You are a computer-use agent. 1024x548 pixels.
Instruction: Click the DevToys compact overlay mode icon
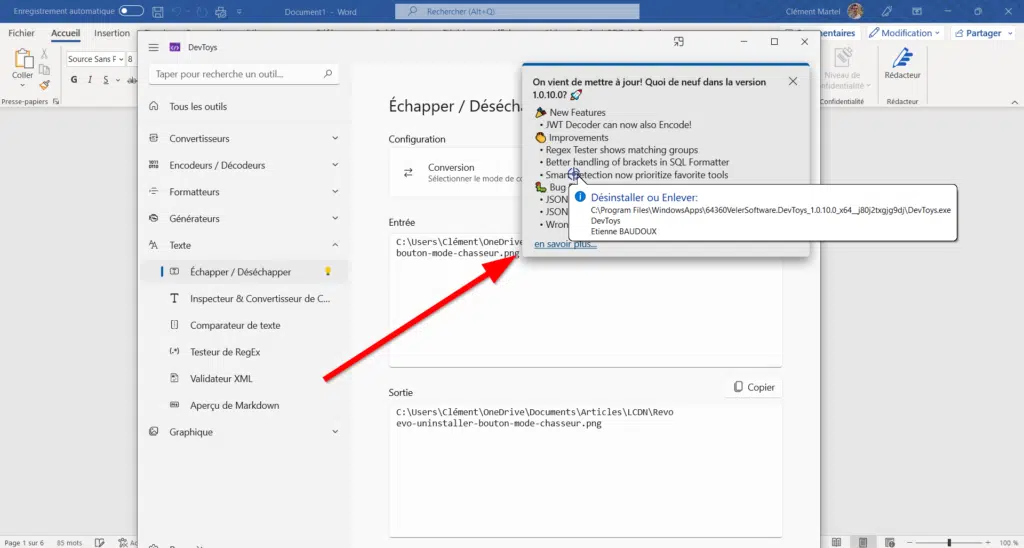click(679, 42)
